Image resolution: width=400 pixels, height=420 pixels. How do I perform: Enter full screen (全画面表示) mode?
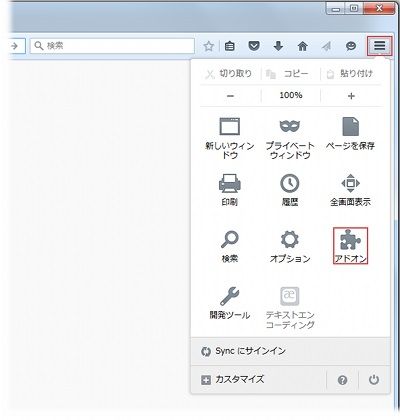pos(350,189)
